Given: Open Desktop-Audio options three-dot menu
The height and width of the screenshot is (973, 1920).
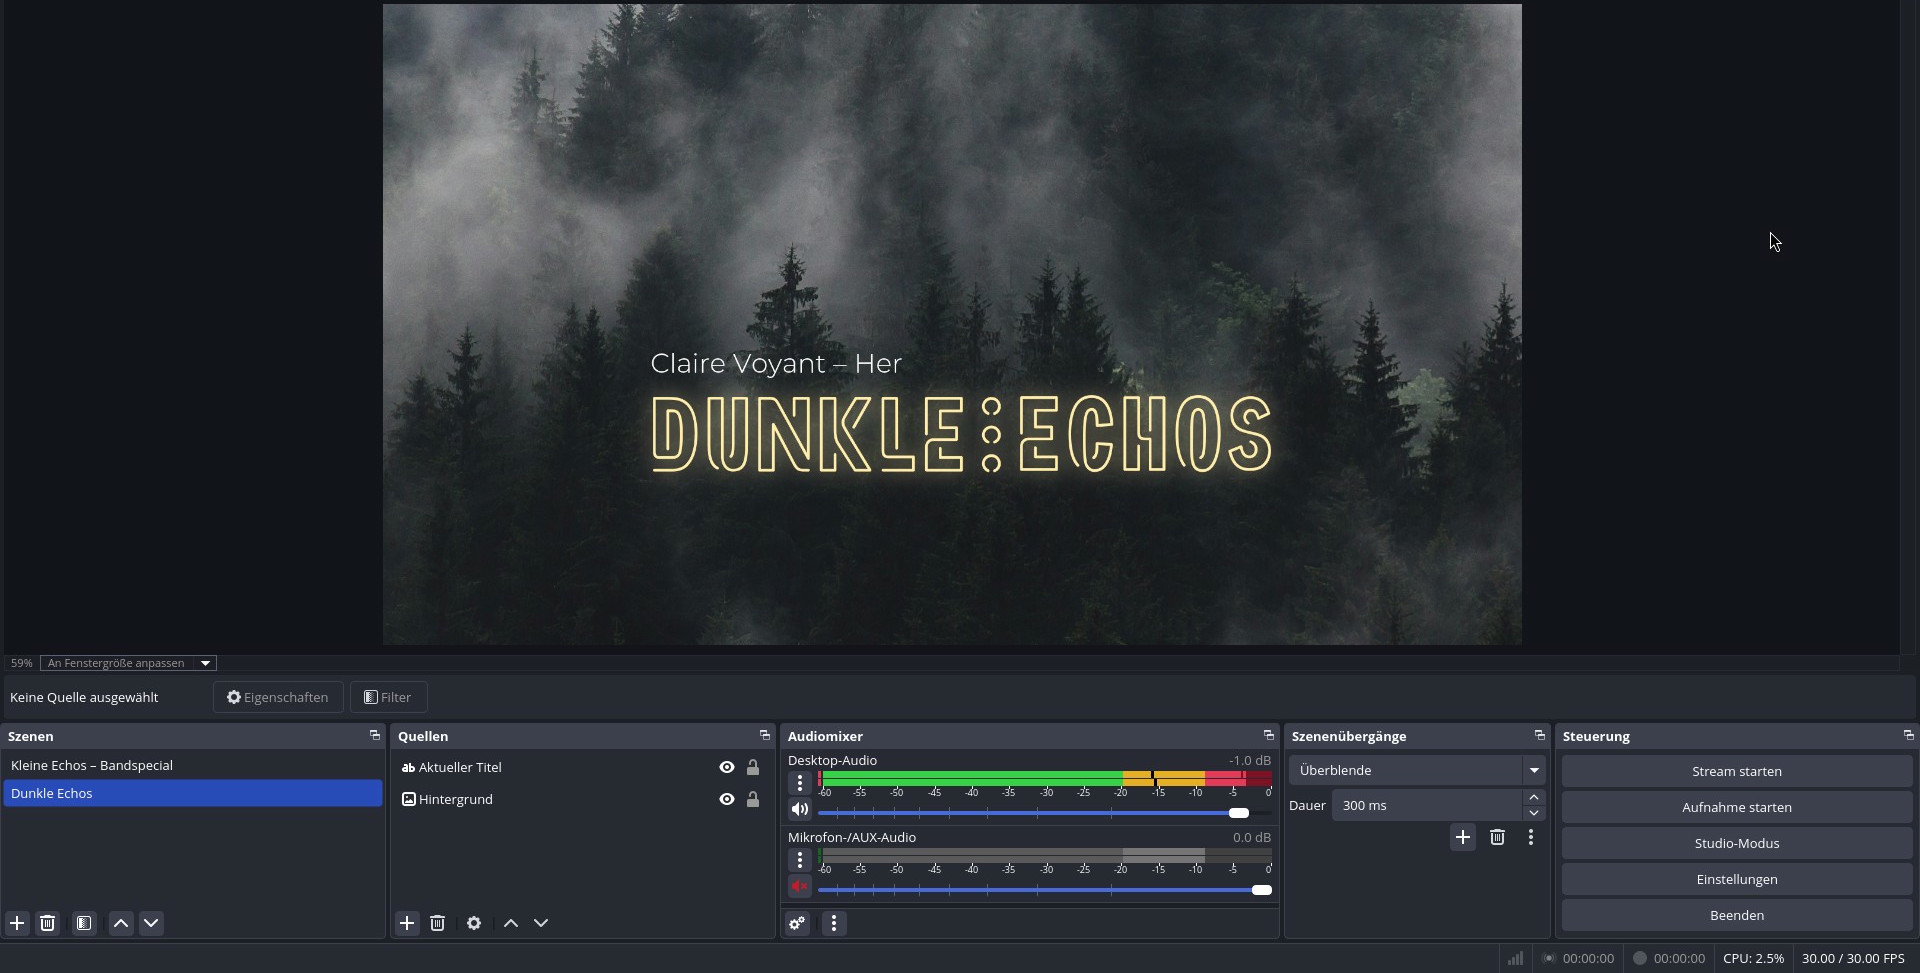Looking at the screenshot, I should tap(800, 783).
